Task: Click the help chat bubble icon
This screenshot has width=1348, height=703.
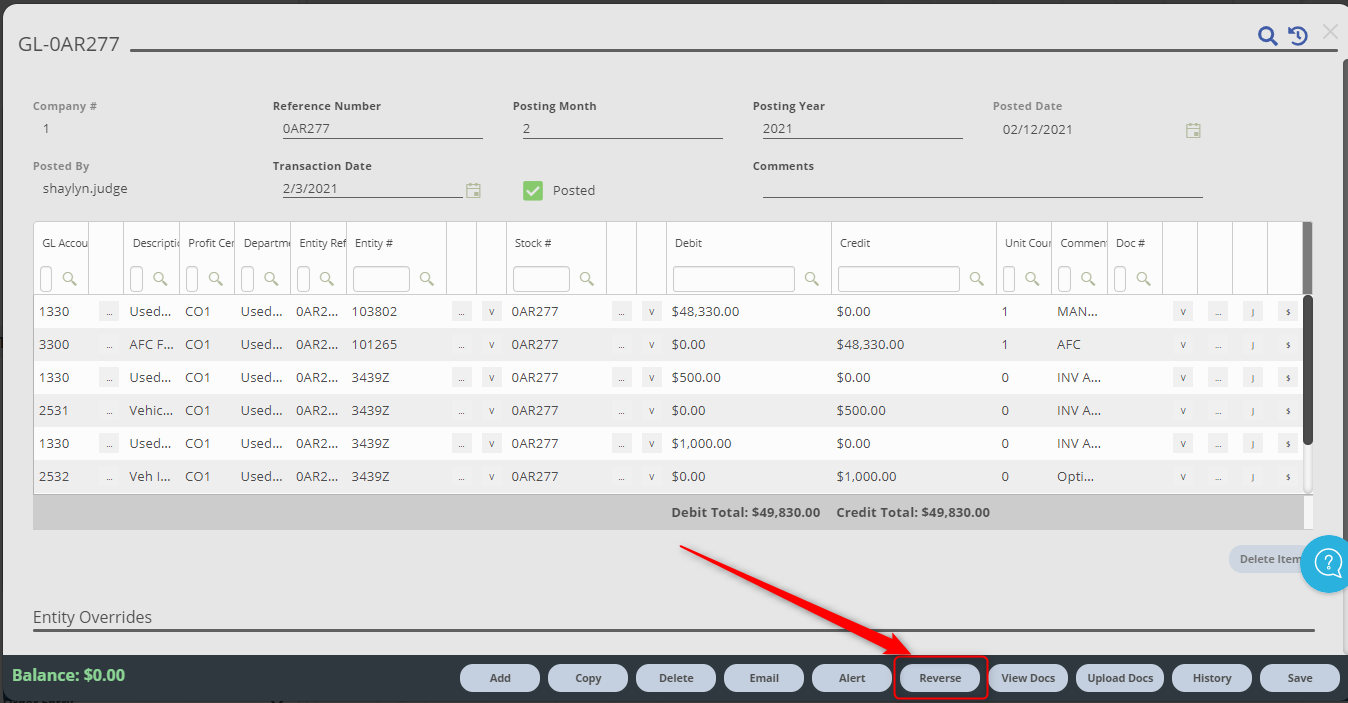Action: click(1328, 564)
